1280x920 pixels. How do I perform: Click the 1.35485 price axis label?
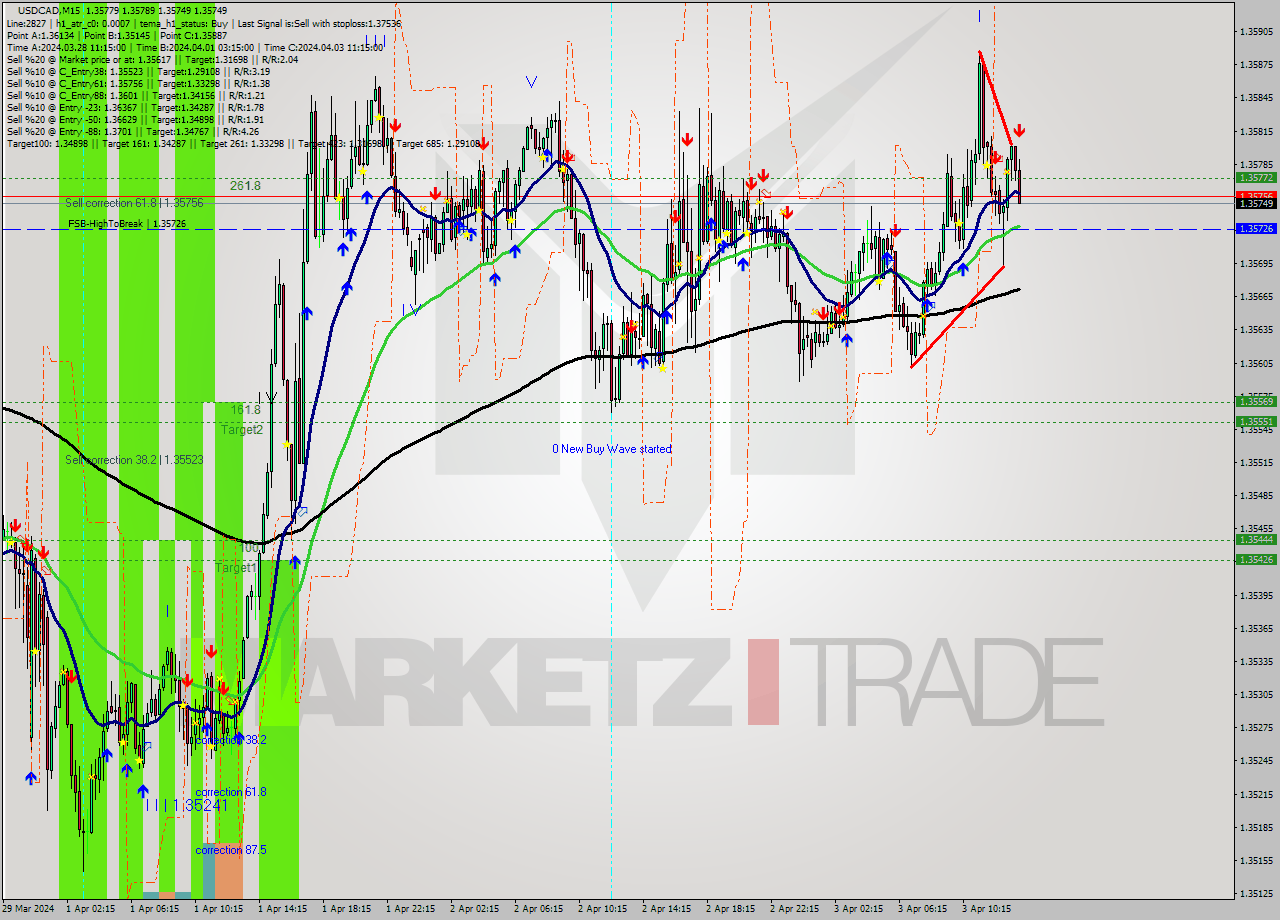1256,496
